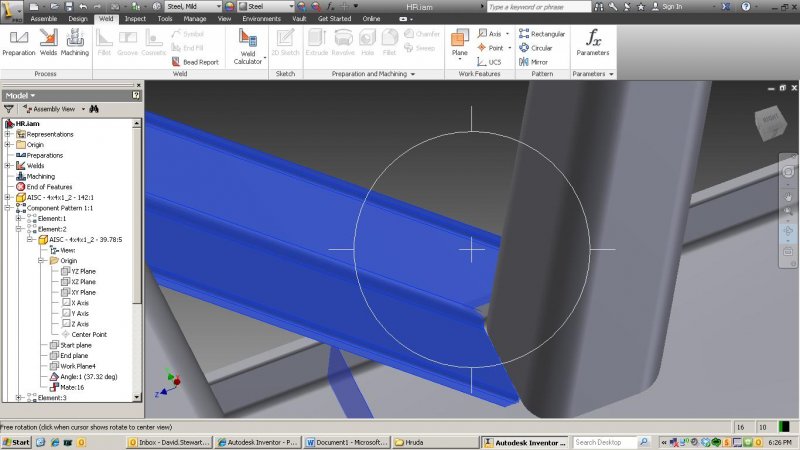
Task: Click the Search Desktop field in taskbar
Action: coord(605,442)
